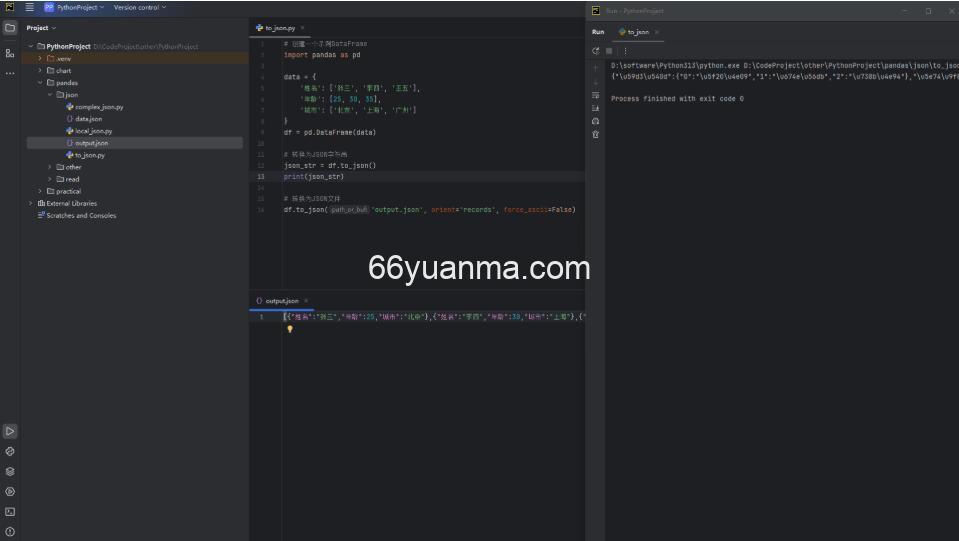Screen dimensions: 959x541
Task: Open the Python Packages tool window
Action: 10,471
